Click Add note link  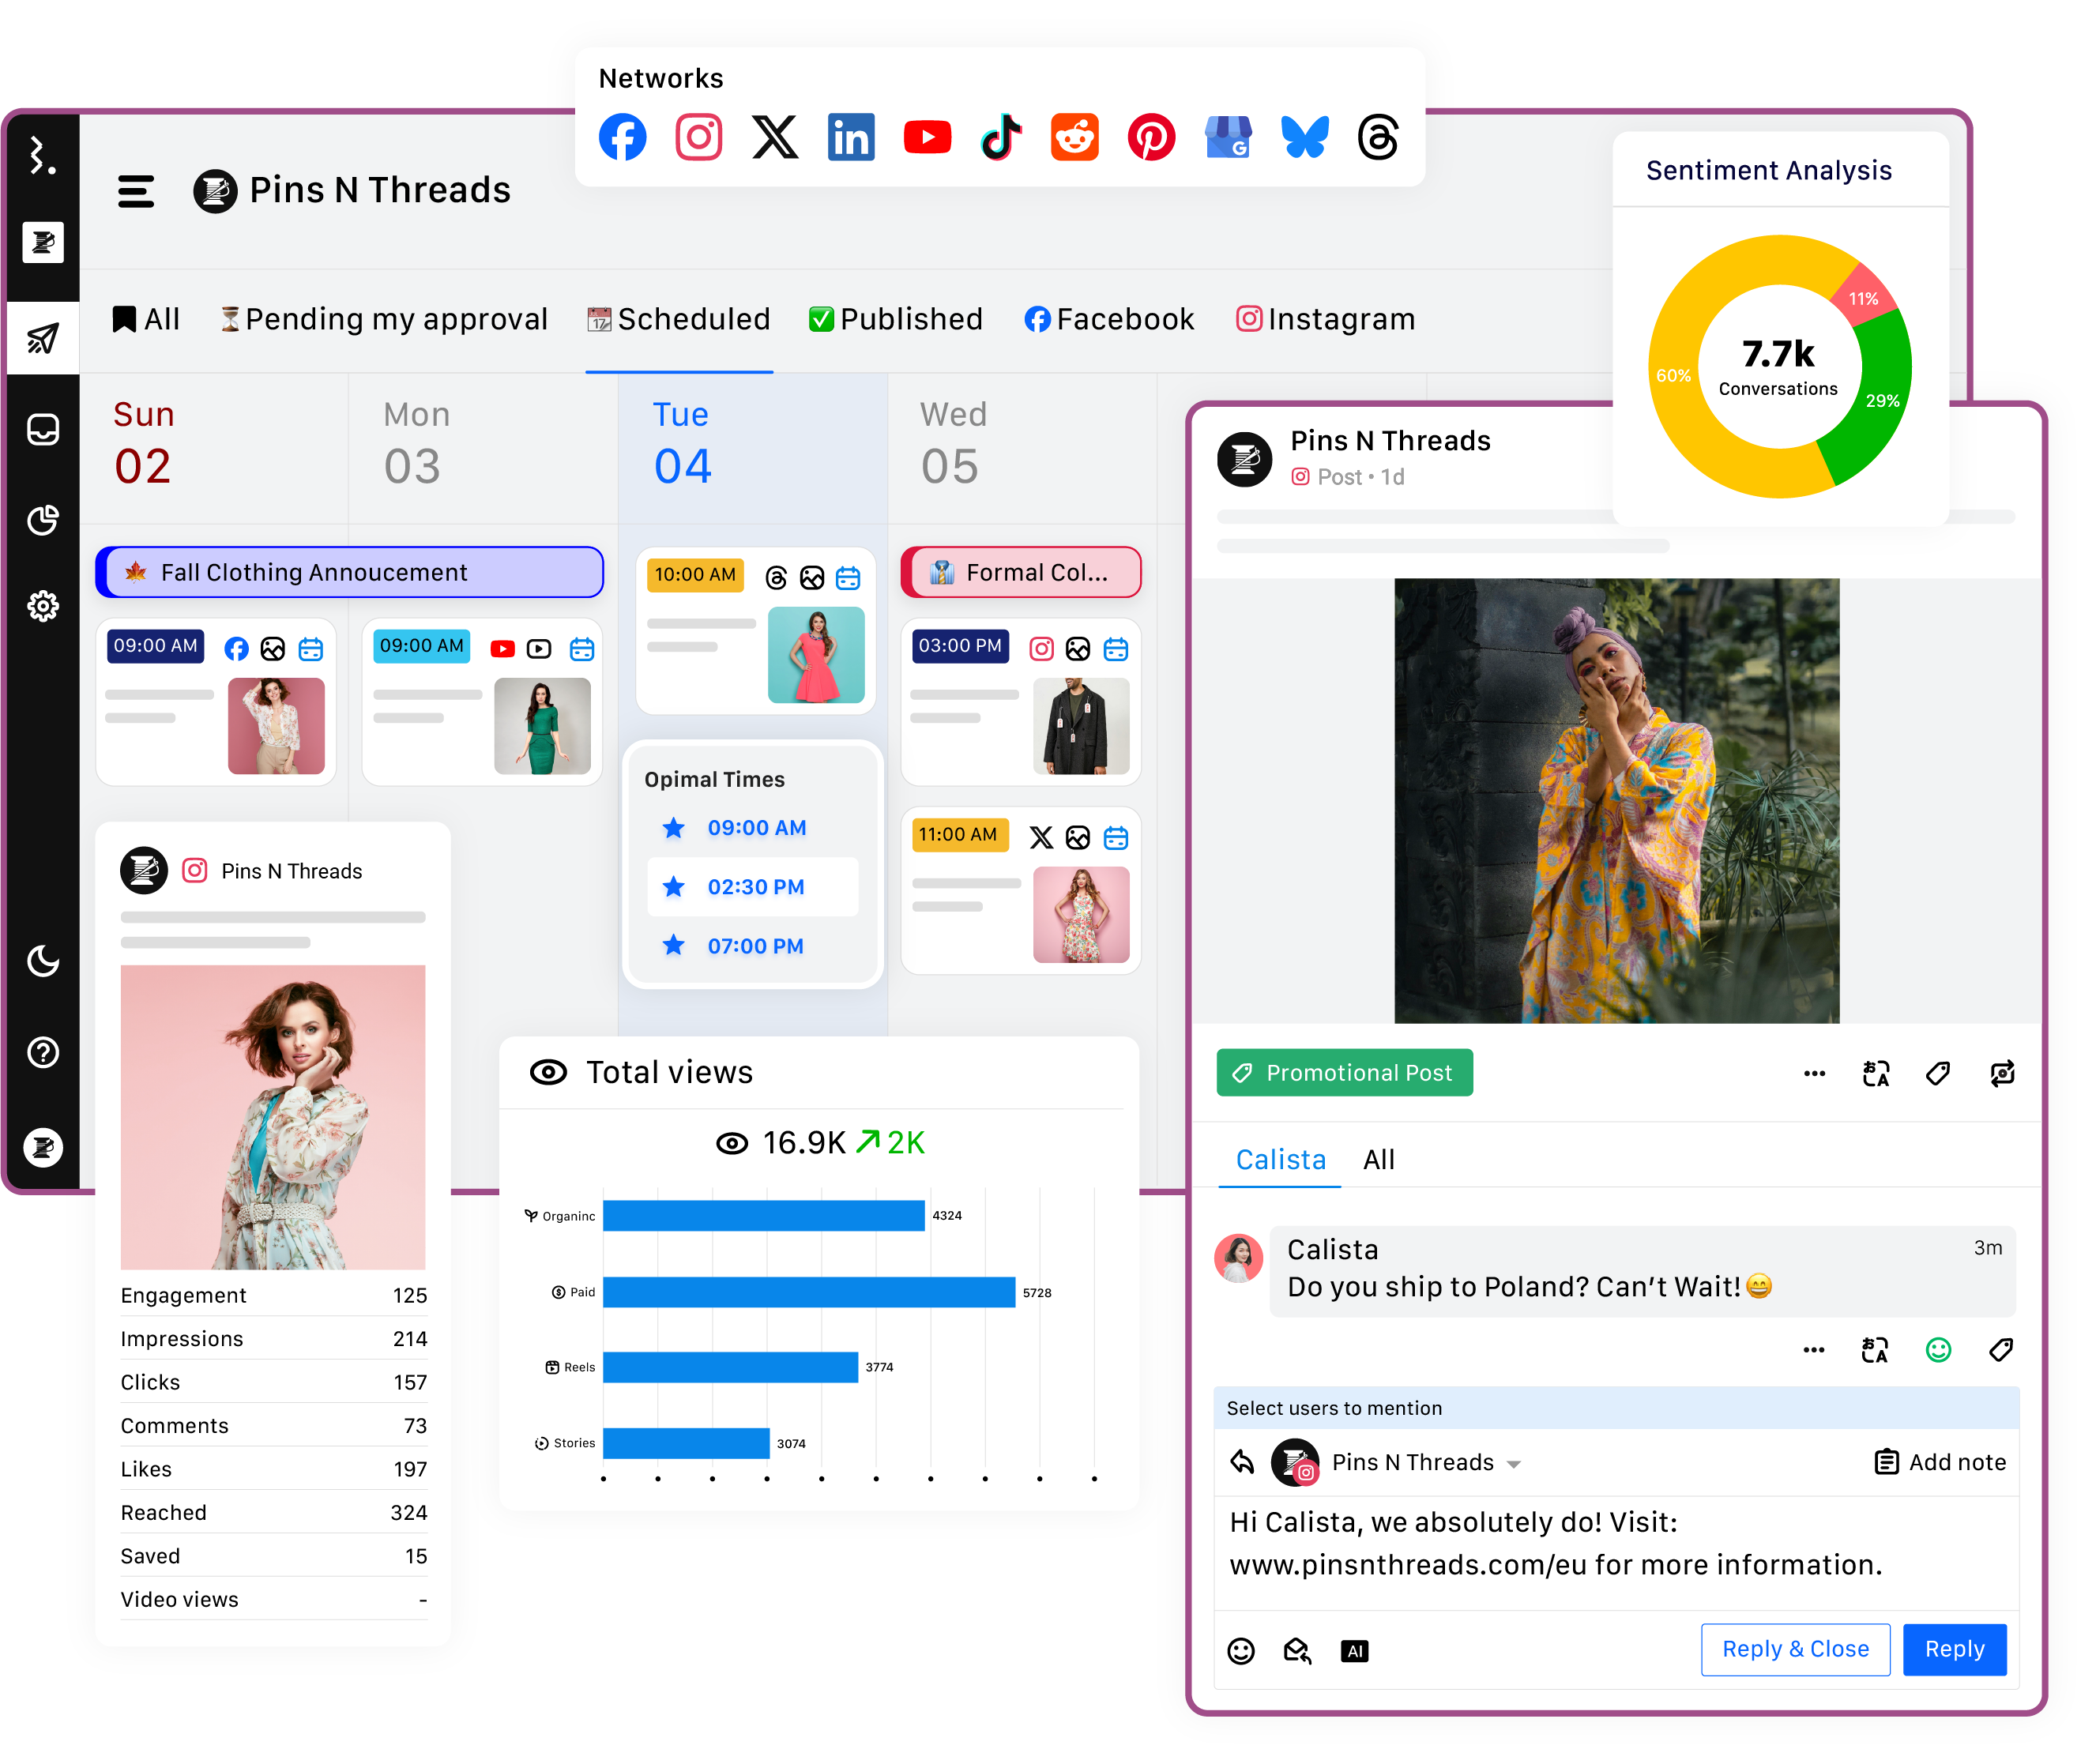(x=1940, y=1463)
